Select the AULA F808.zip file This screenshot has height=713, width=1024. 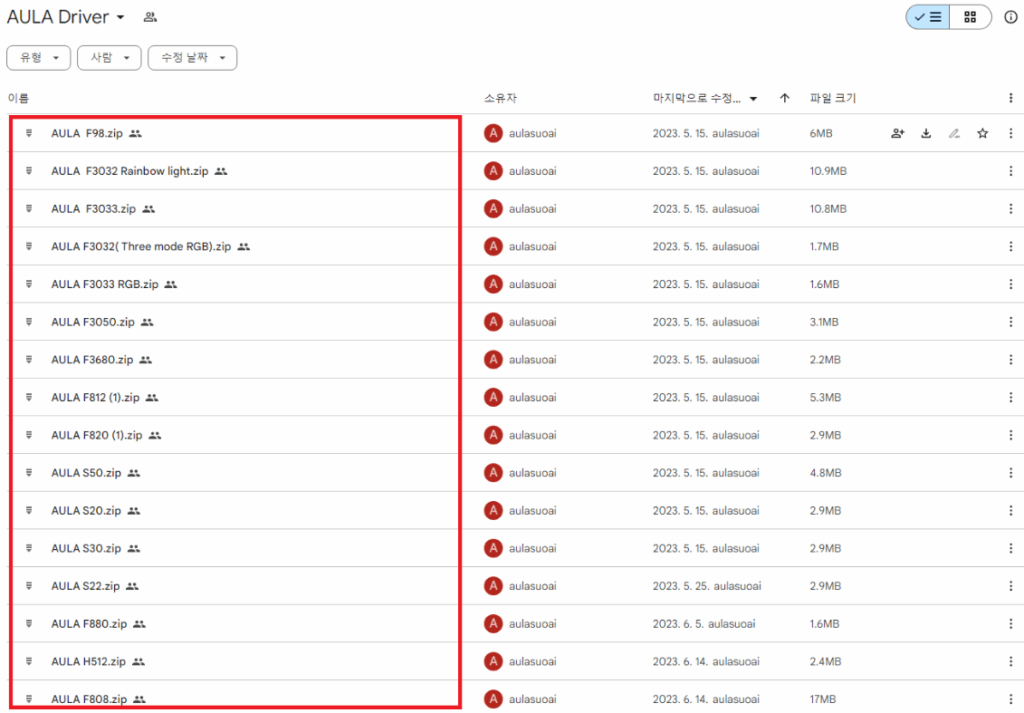point(89,699)
